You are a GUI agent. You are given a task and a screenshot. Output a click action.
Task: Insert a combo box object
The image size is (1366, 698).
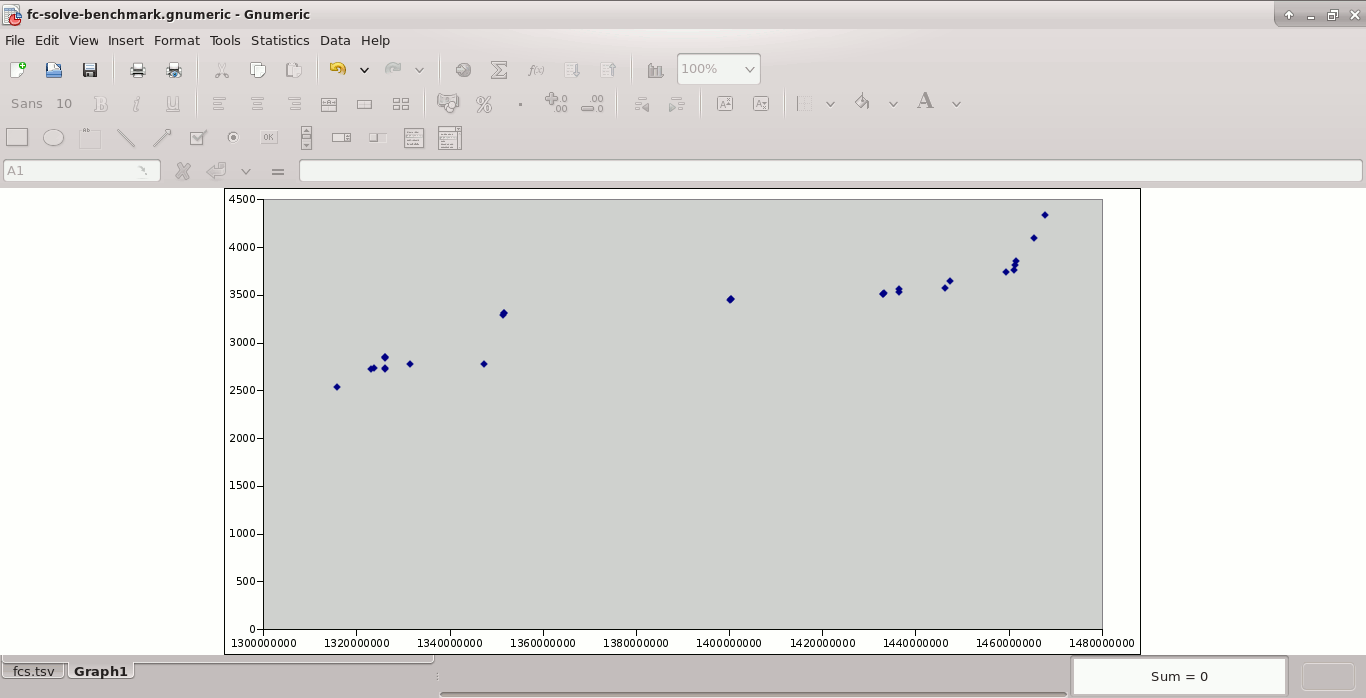point(449,138)
